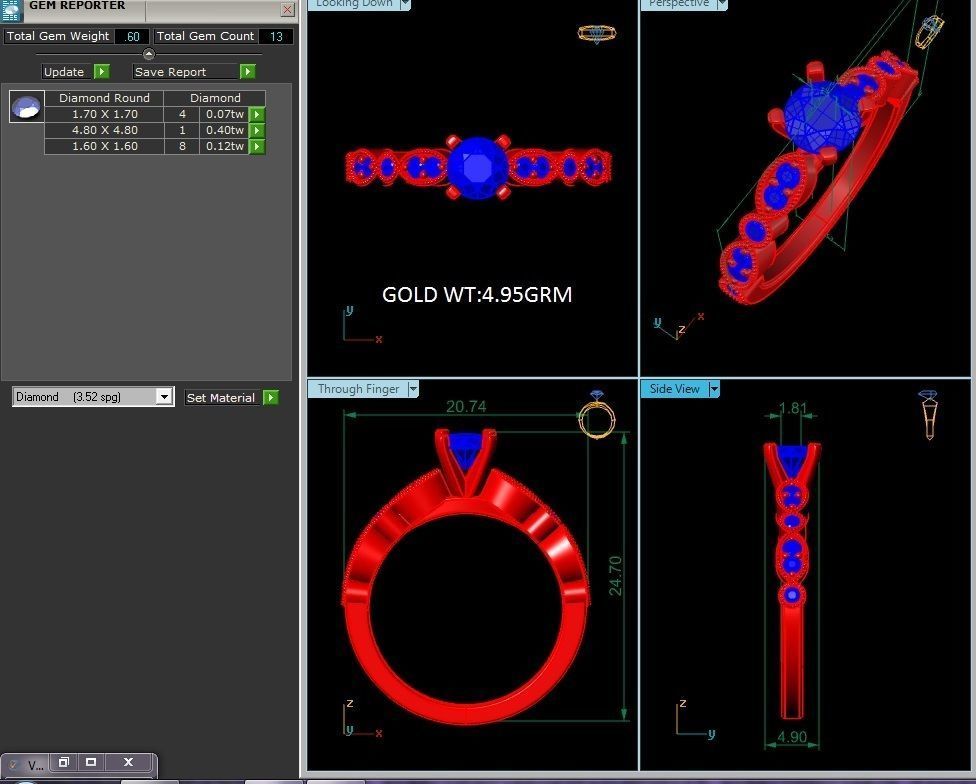Screen dimensions: 976x784
Task: Select the 4.90 dimension in Side View
Action: tap(792, 737)
